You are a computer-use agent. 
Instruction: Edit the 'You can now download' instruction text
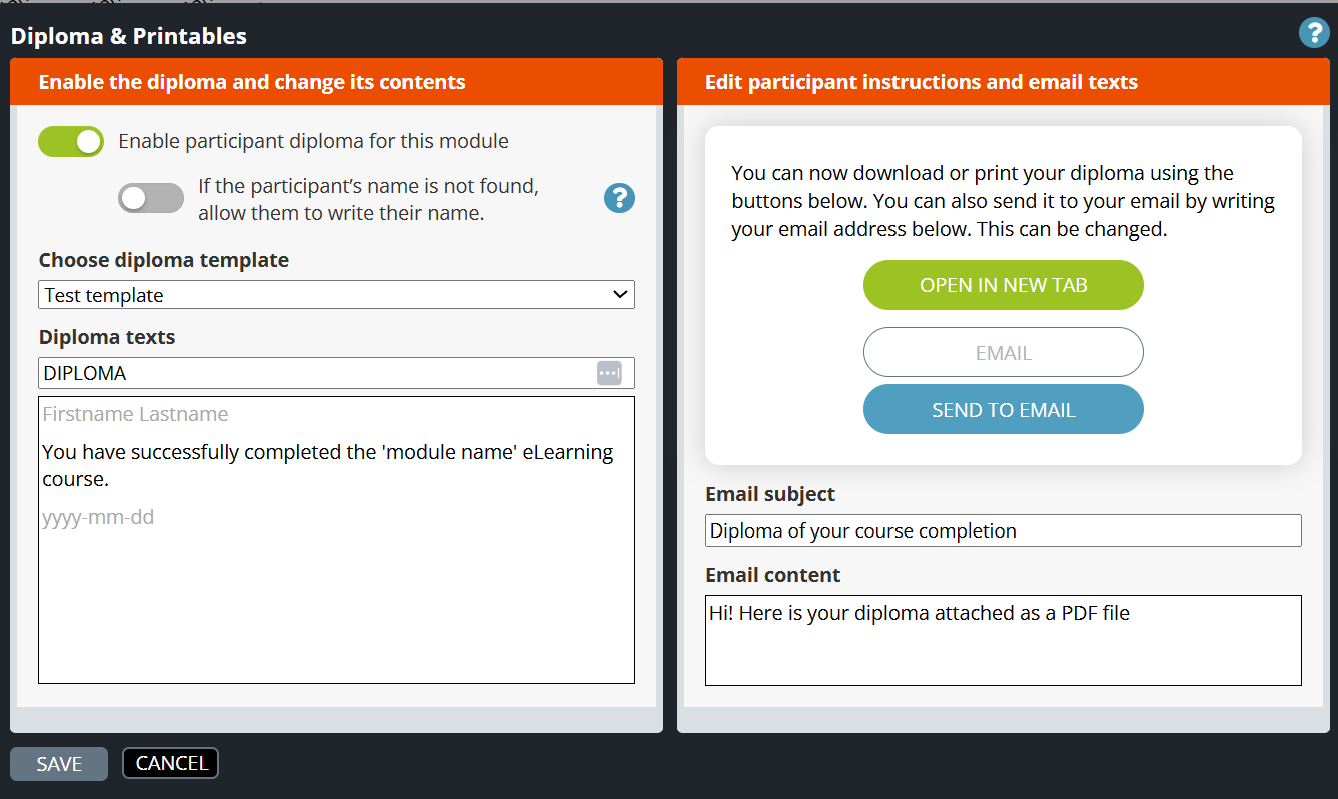pyautogui.click(x=1002, y=201)
